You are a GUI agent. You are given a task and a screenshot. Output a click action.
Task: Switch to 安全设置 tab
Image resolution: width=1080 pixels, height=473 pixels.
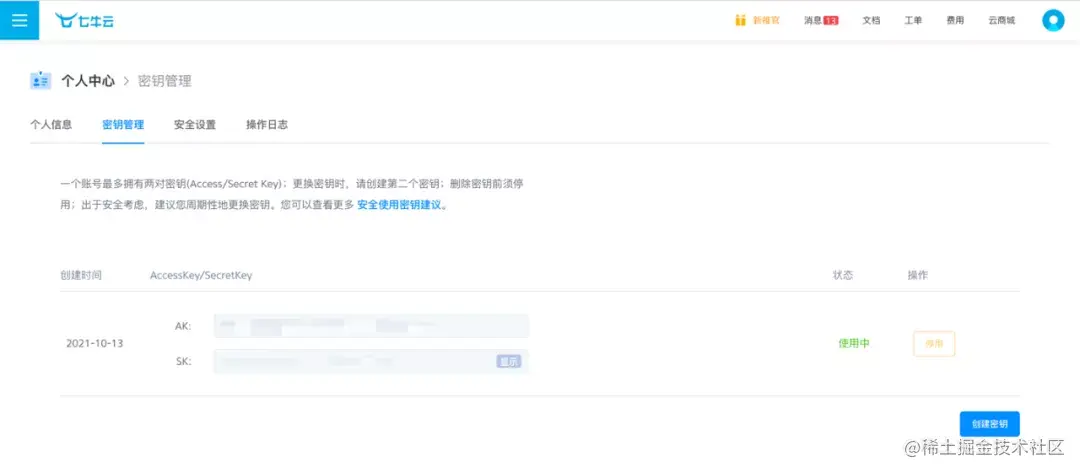click(195, 125)
